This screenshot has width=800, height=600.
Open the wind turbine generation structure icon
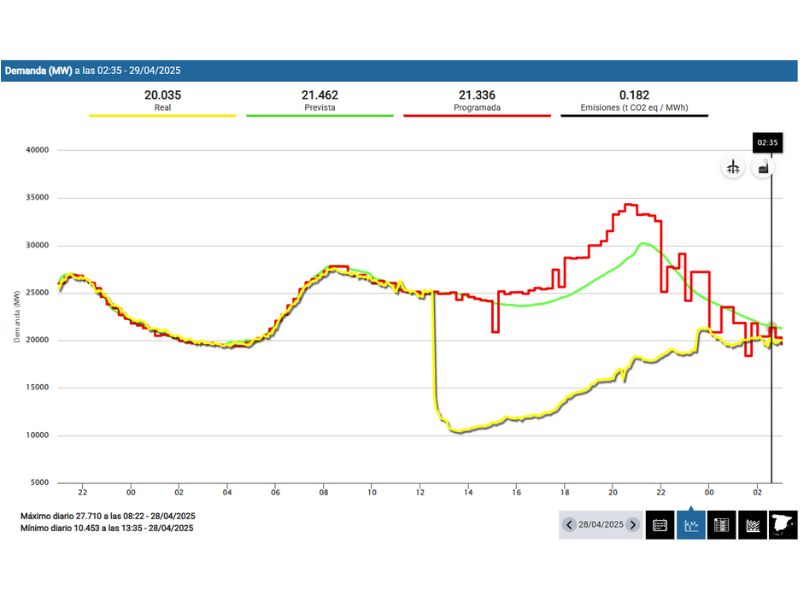pyautogui.click(x=733, y=167)
